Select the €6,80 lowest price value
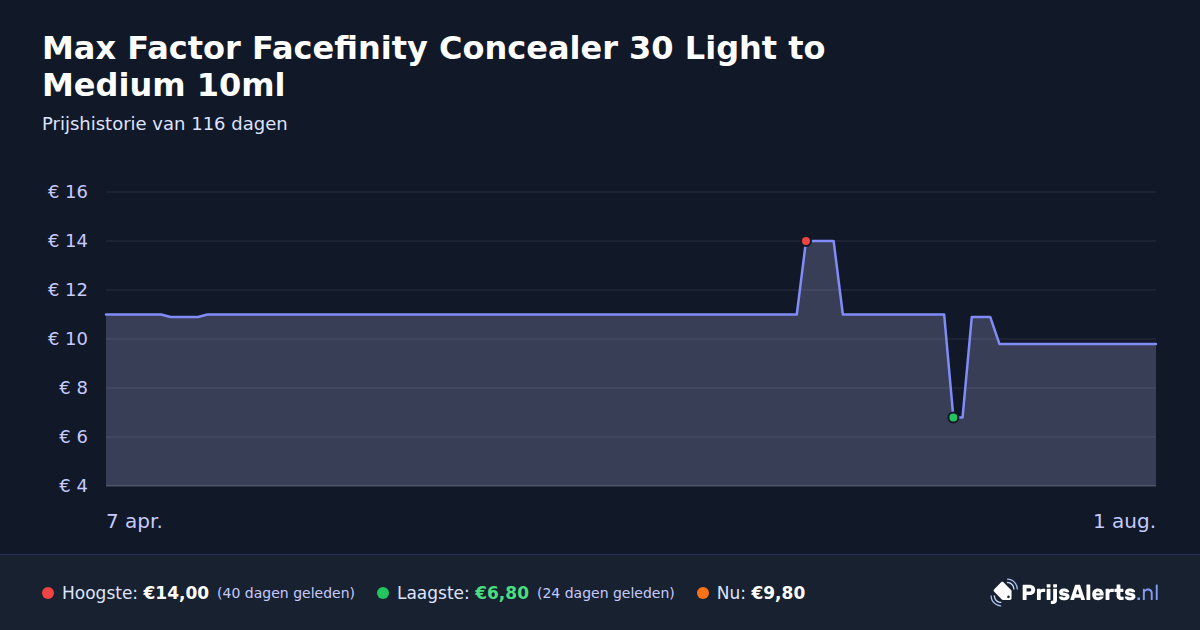The height and width of the screenshot is (630, 1200). [x=501, y=593]
